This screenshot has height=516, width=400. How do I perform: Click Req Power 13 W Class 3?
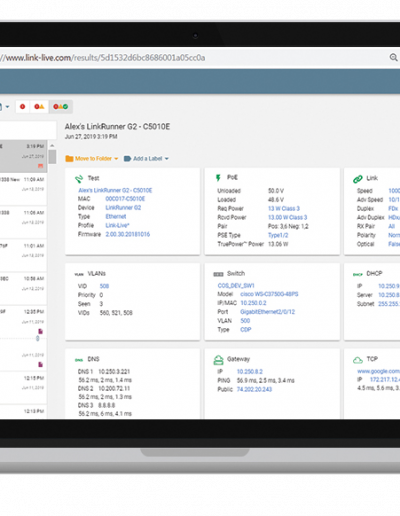[284, 208]
